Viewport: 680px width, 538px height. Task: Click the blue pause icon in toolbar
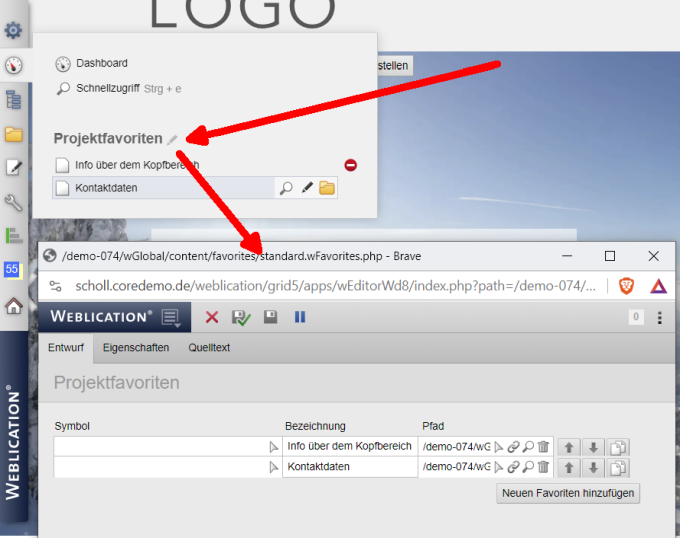pyautogui.click(x=300, y=317)
